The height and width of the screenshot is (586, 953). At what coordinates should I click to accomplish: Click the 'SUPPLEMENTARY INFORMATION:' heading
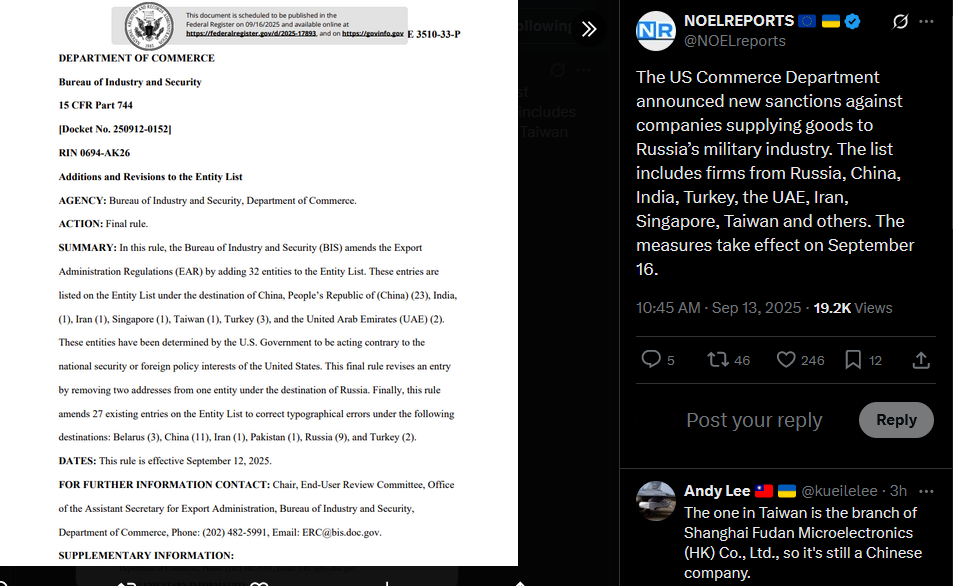(146, 555)
